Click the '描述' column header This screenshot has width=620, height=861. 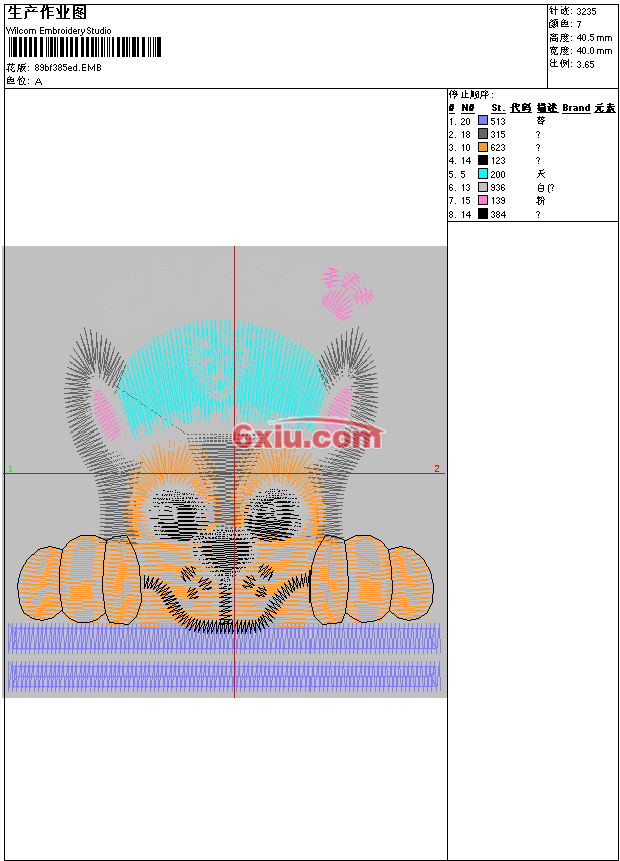pos(547,108)
